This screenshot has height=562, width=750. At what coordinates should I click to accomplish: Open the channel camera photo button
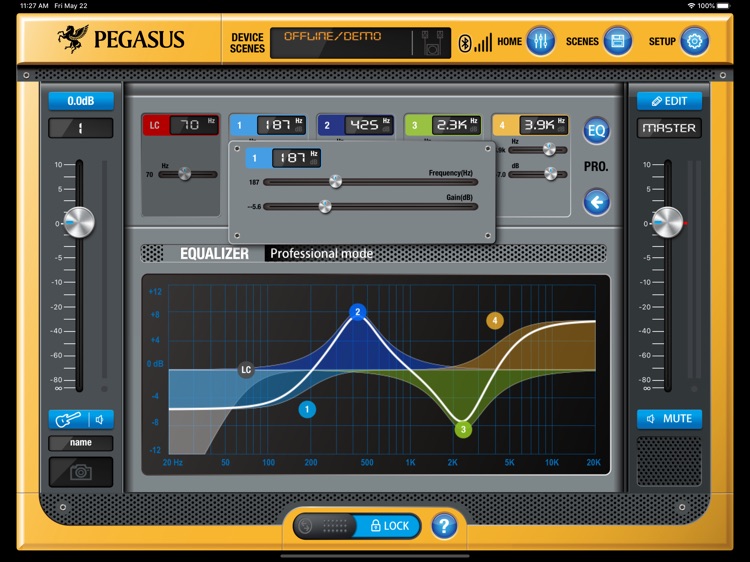click(81, 472)
